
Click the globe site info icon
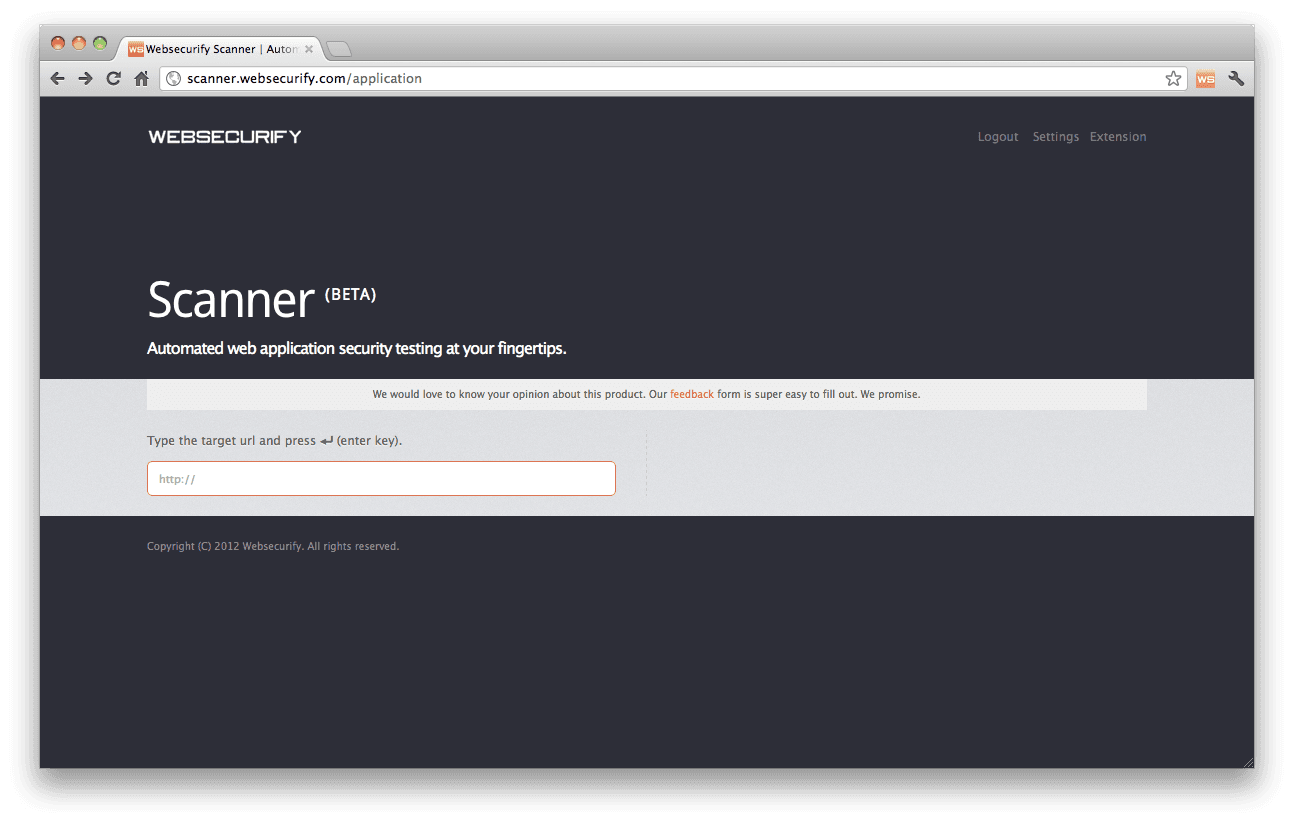click(173, 79)
